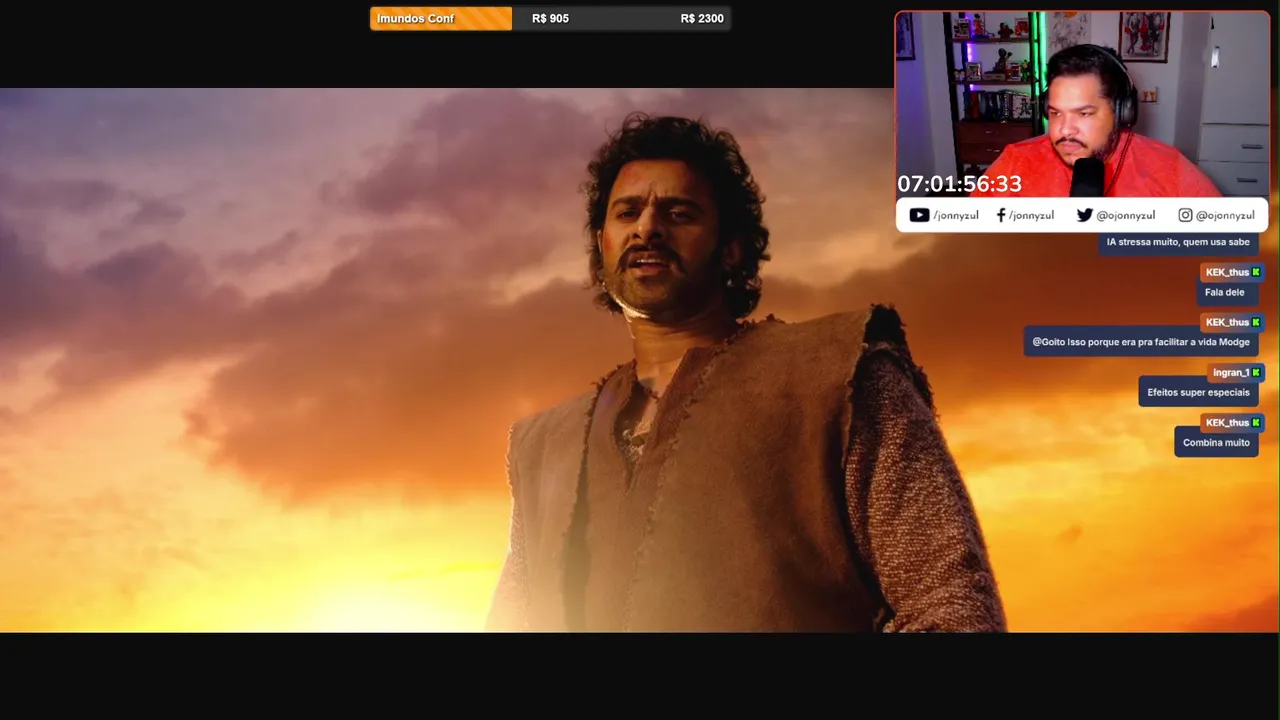
Task: Click the chat message "Fala dele"
Action: [x=1225, y=292]
